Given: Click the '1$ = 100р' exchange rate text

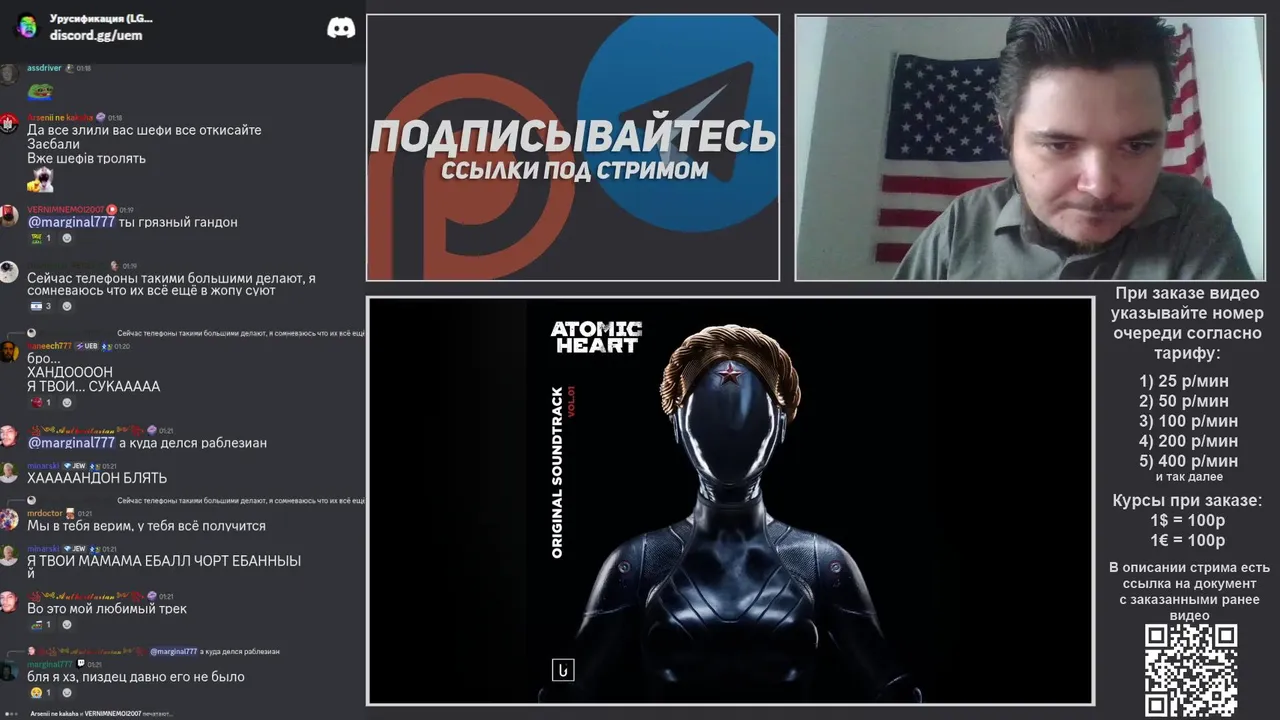Looking at the screenshot, I should (1187, 521).
